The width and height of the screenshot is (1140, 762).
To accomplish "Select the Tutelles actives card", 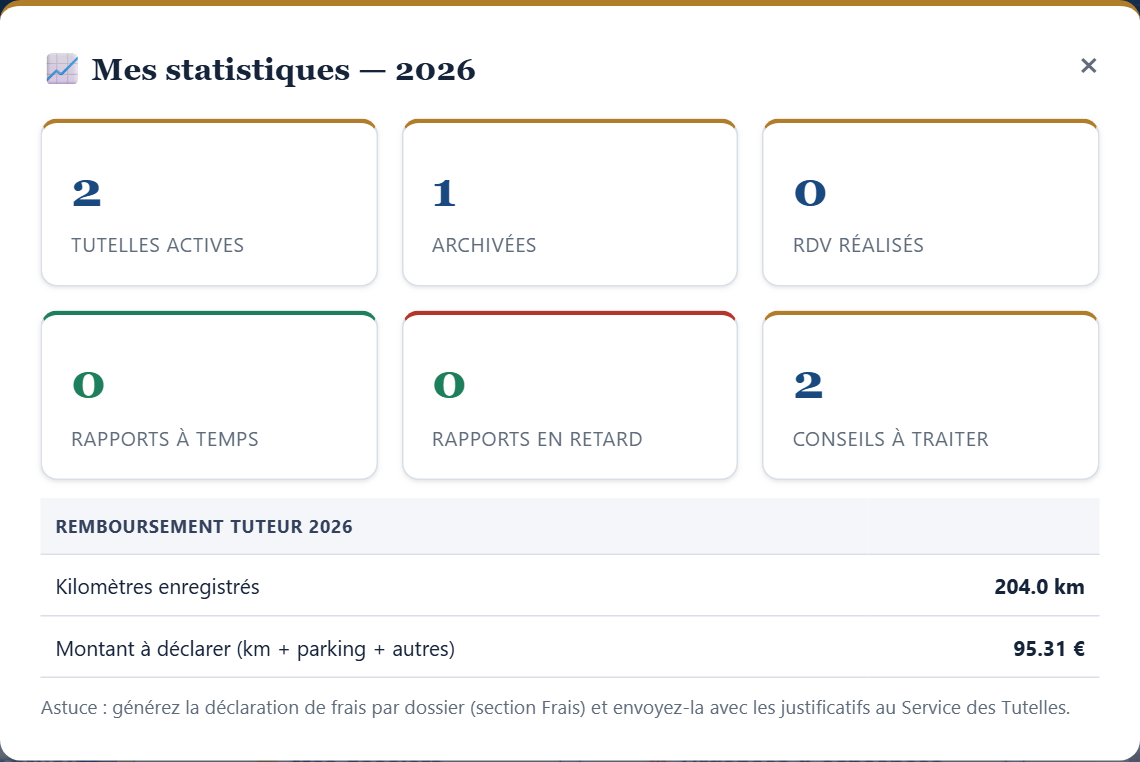I will coord(209,202).
